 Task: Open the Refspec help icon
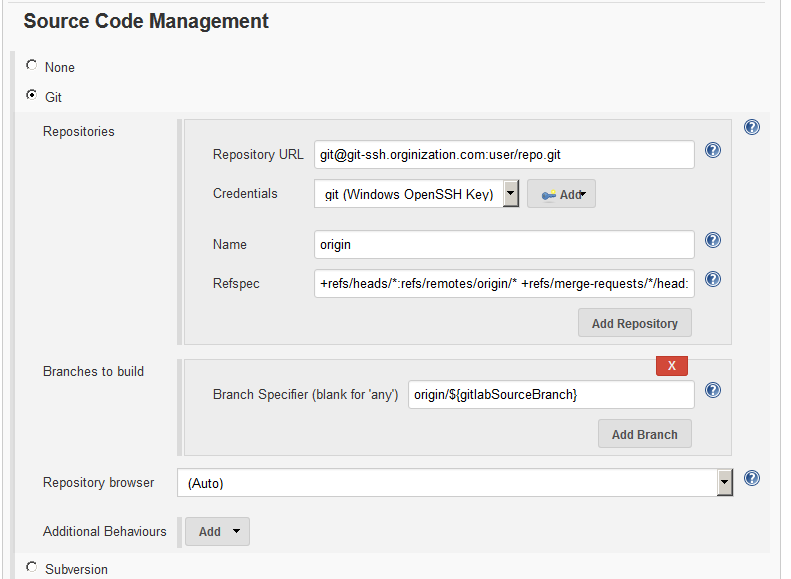tap(713, 279)
